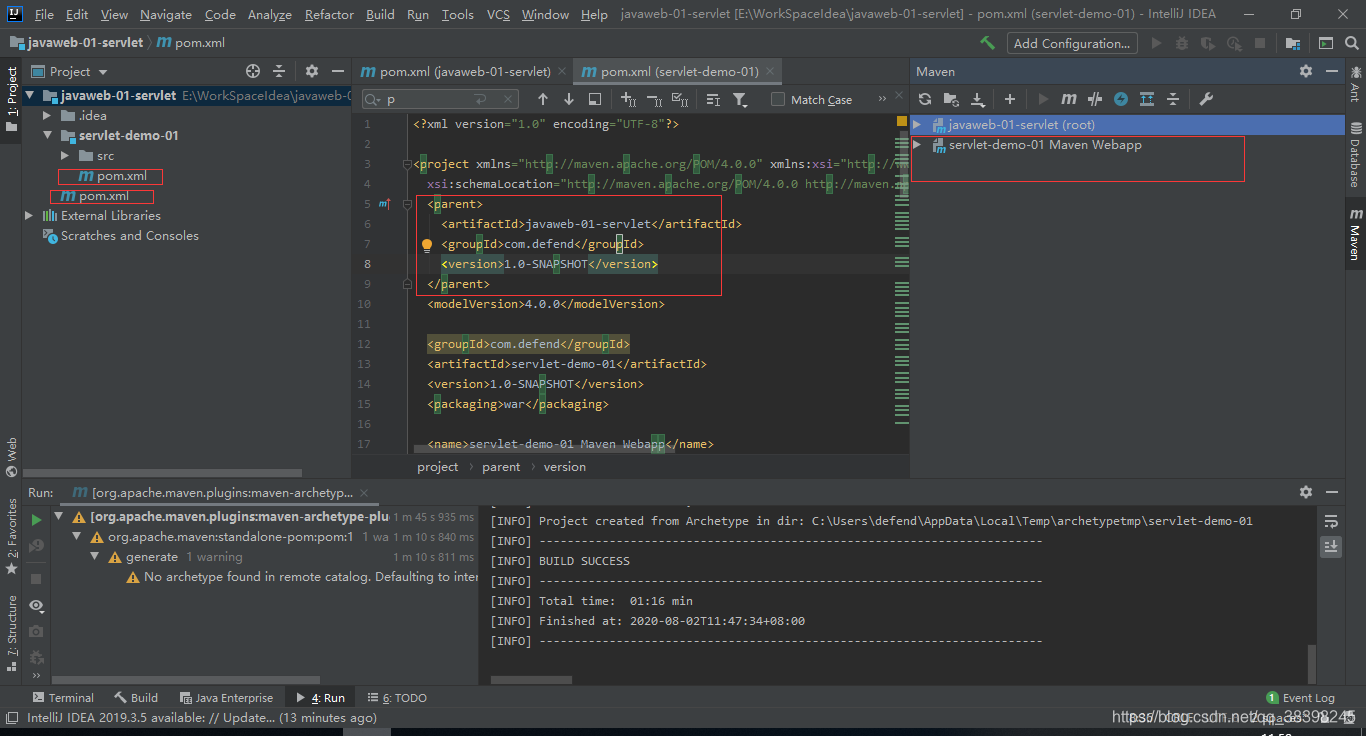The height and width of the screenshot is (736, 1366).
Task: Click the green Build Project hammer icon
Action: point(987,43)
